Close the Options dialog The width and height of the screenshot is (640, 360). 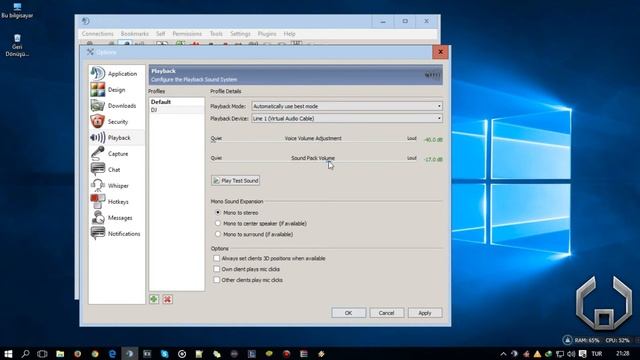[x=440, y=52]
